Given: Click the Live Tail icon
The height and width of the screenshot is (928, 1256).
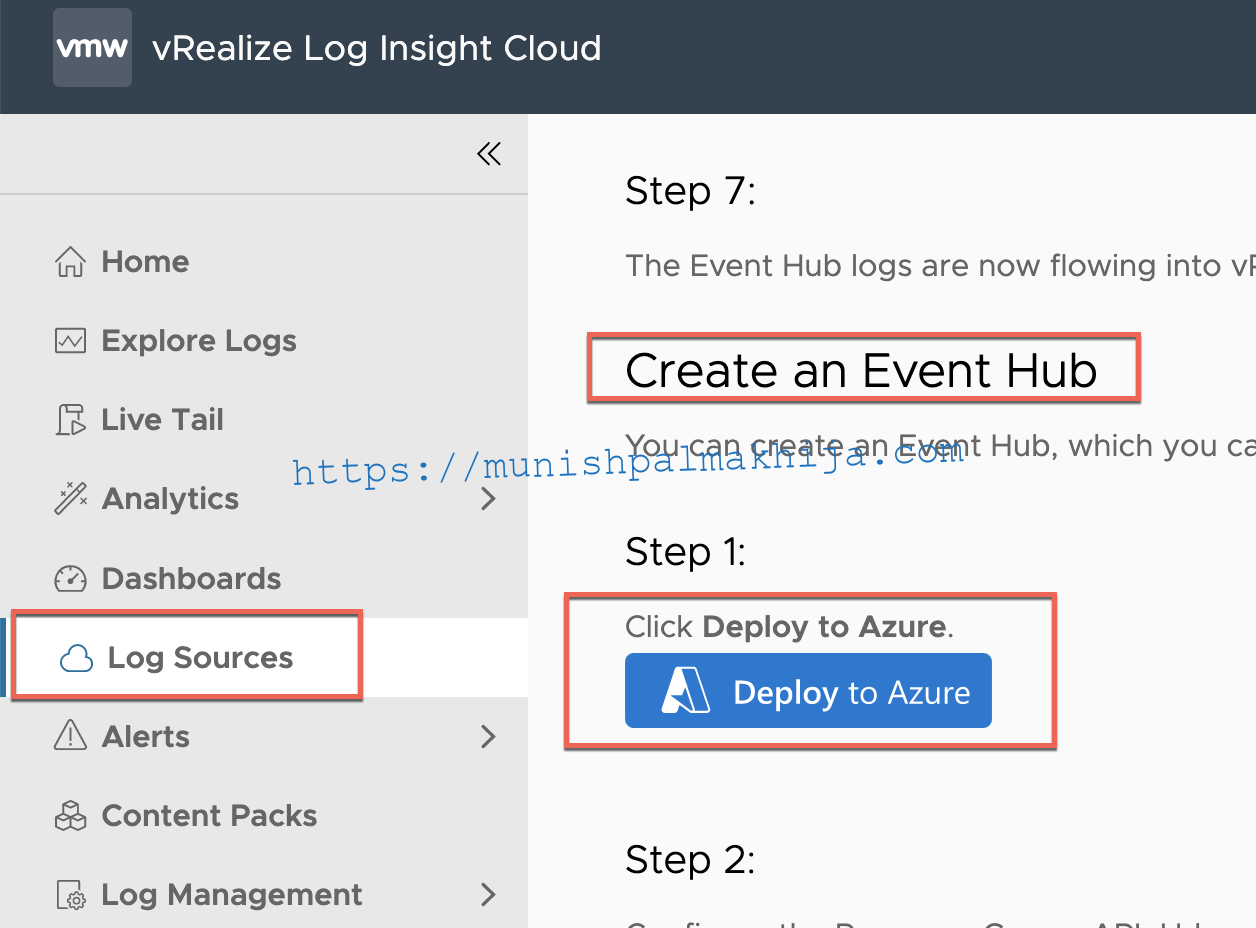Looking at the screenshot, I should pyautogui.click(x=70, y=420).
